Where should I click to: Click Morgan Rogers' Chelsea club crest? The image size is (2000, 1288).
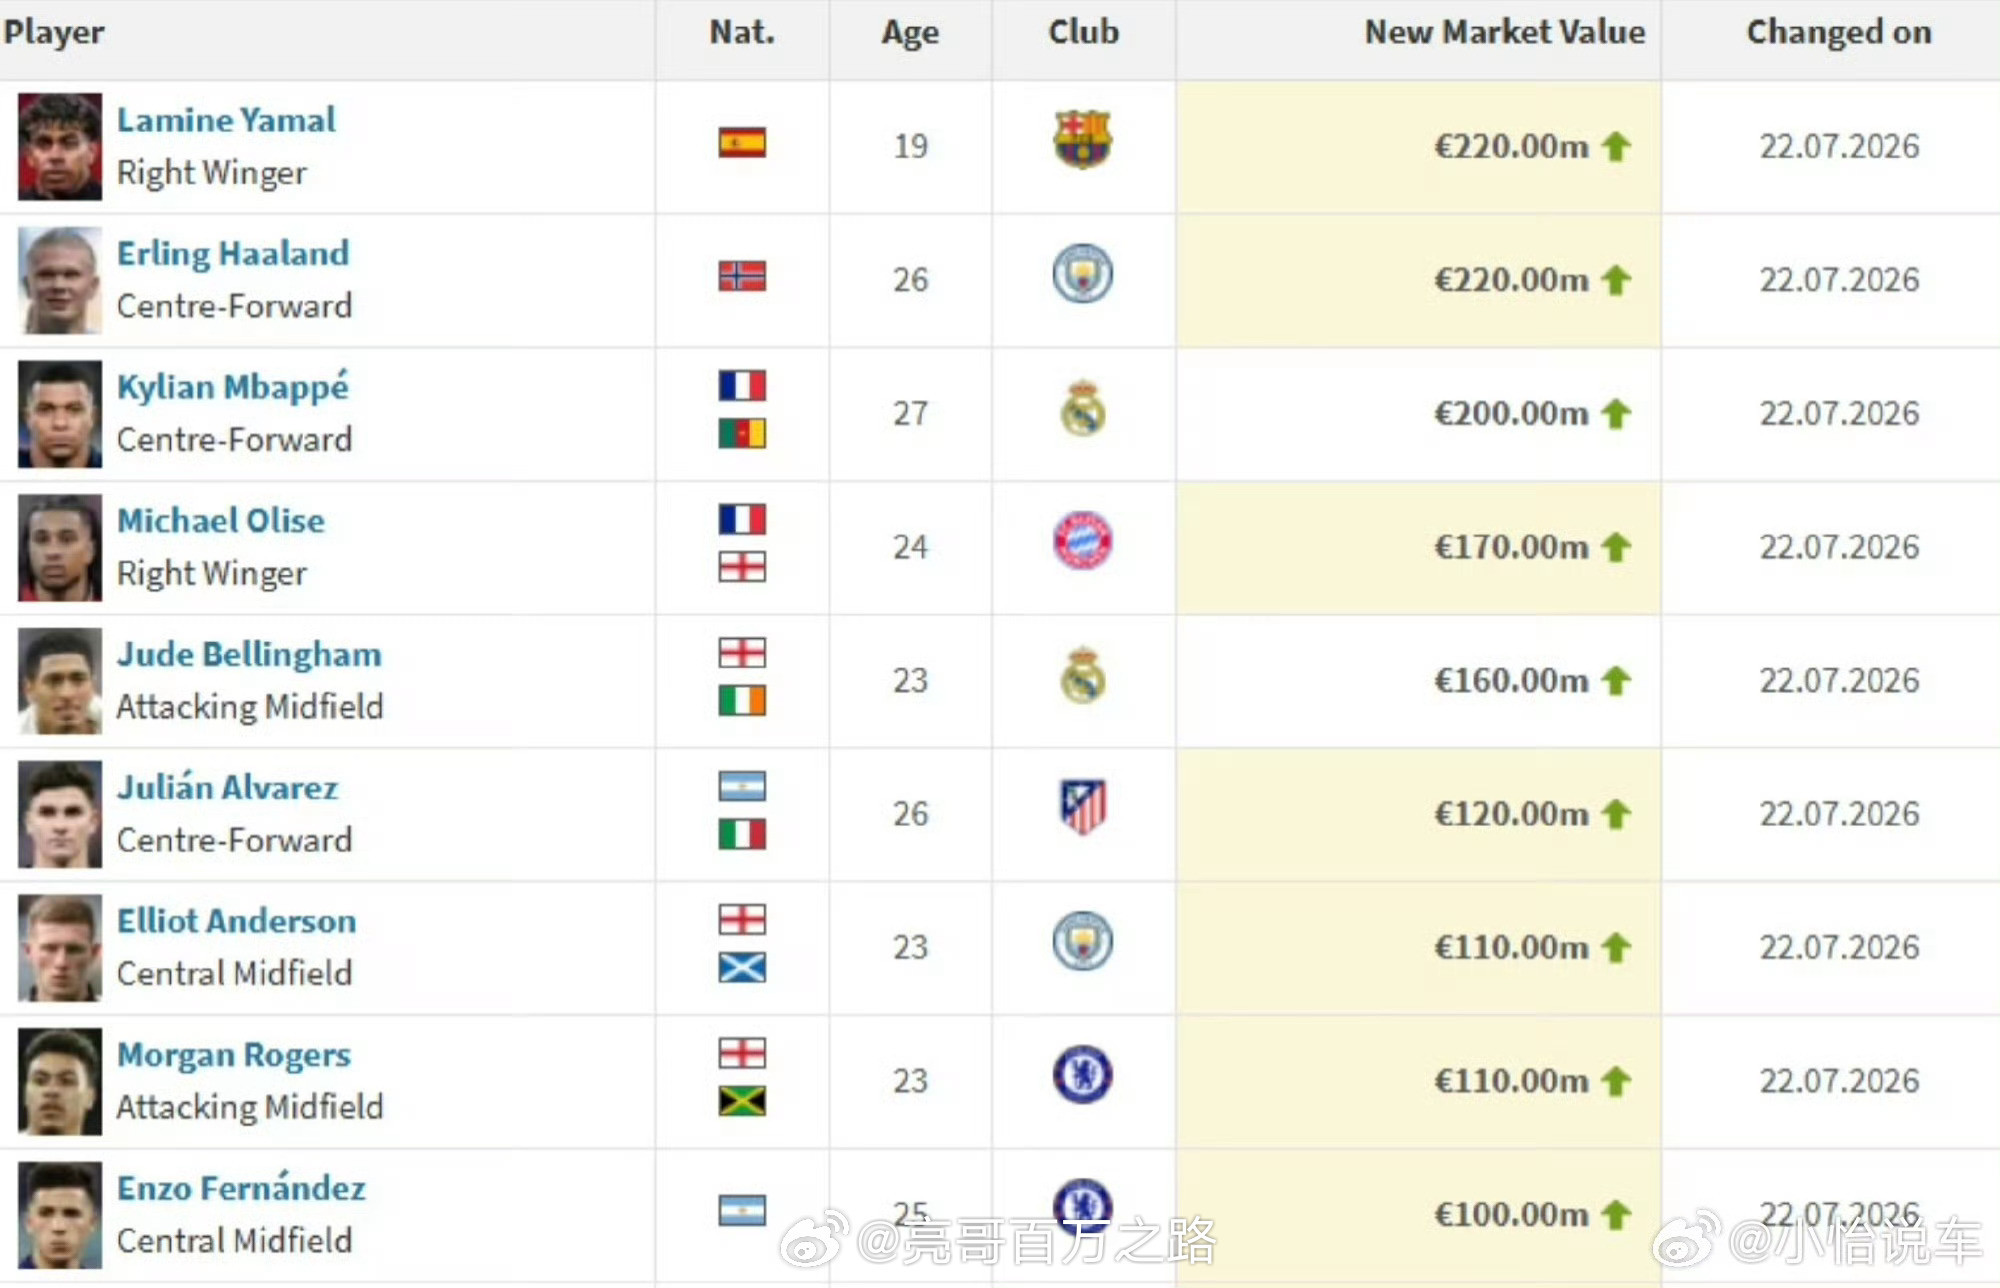tap(1083, 1075)
